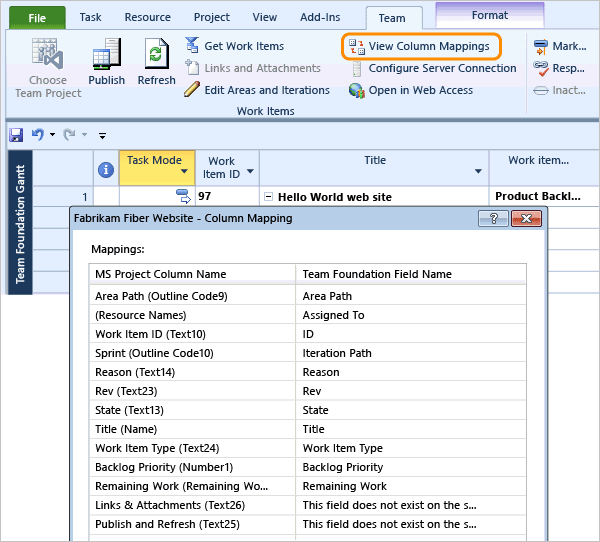Select the Reason (Text14) row
The image size is (600, 542).
(x=308, y=372)
